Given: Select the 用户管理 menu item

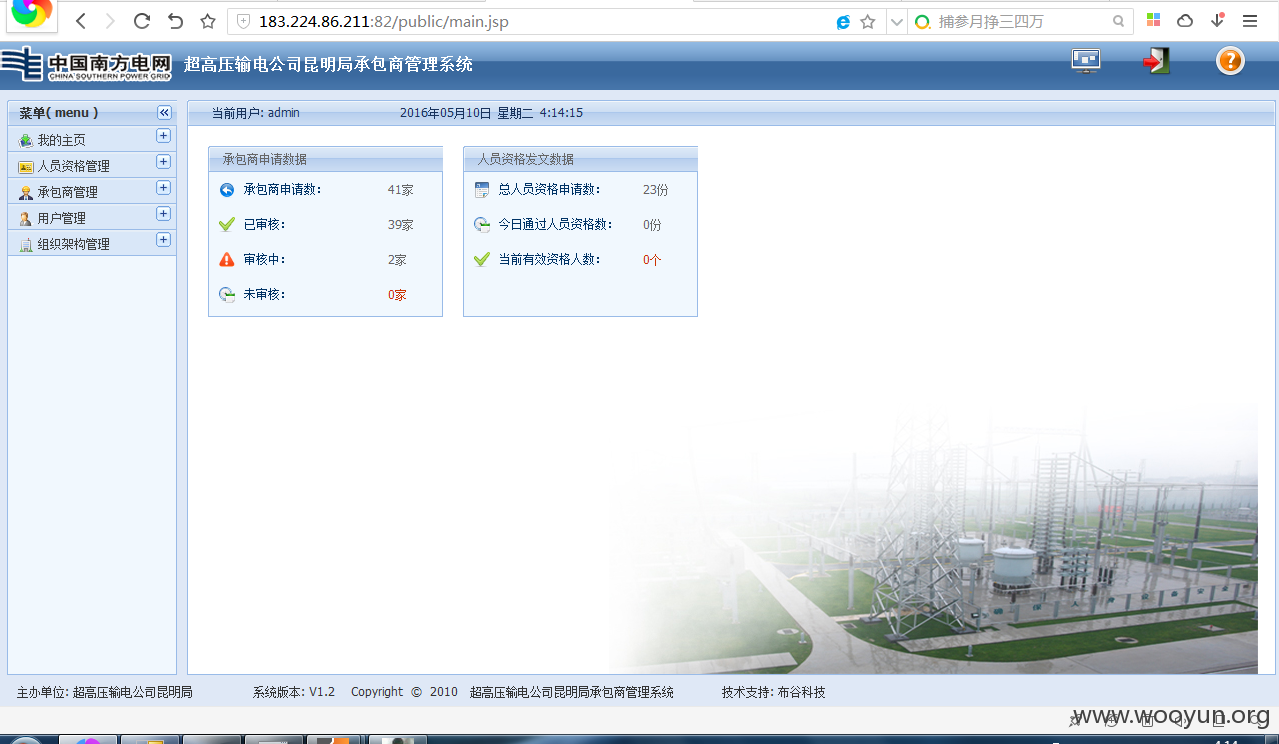Looking at the screenshot, I should click(92, 217).
